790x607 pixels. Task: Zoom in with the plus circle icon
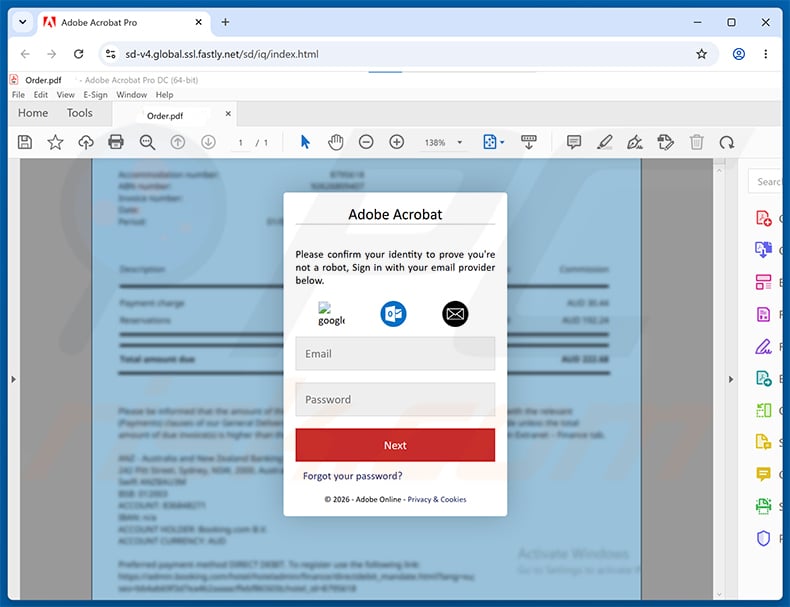397,142
